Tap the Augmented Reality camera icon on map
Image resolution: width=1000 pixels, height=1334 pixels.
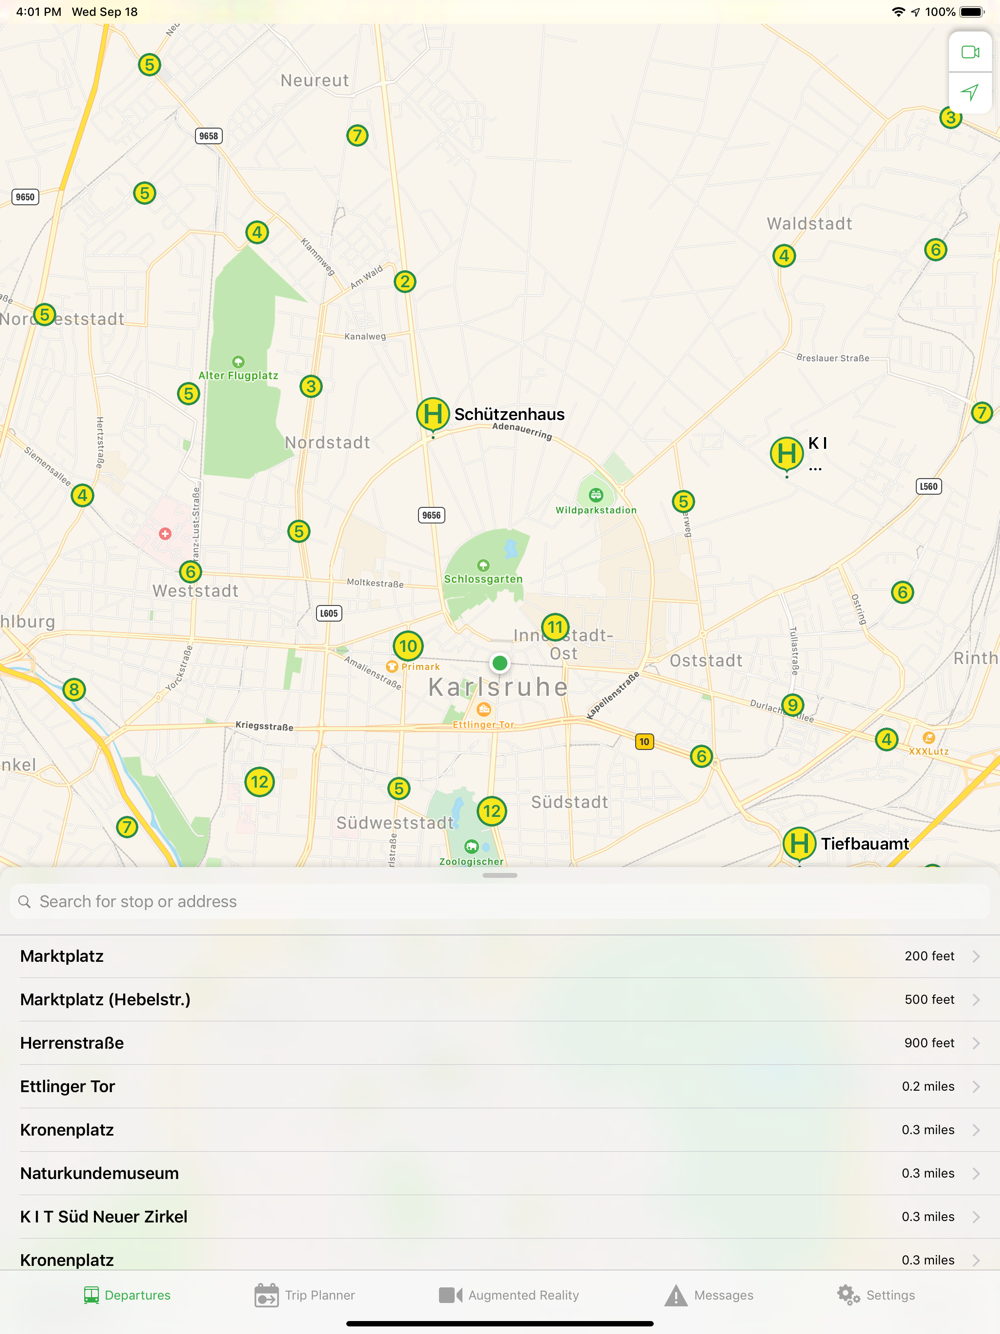click(x=970, y=52)
